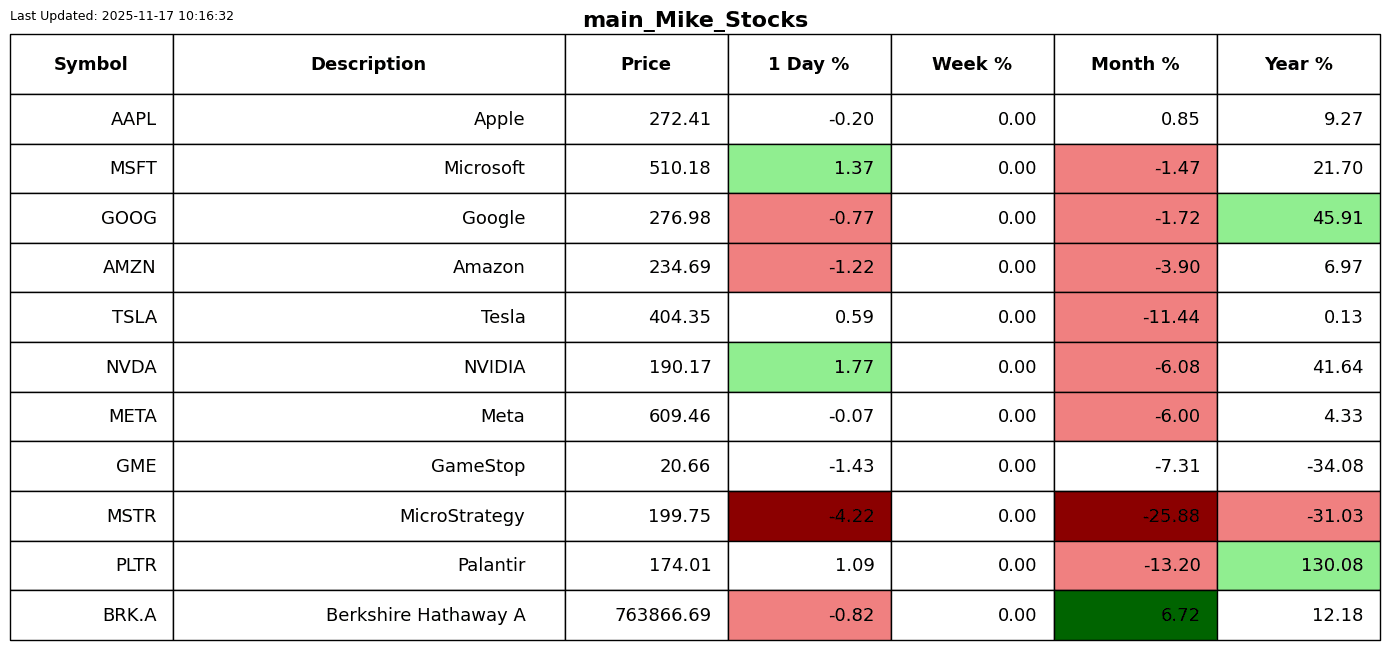This screenshot has height=650, width=1390.
Task: Click the Symbol column header
Action: point(91,64)
